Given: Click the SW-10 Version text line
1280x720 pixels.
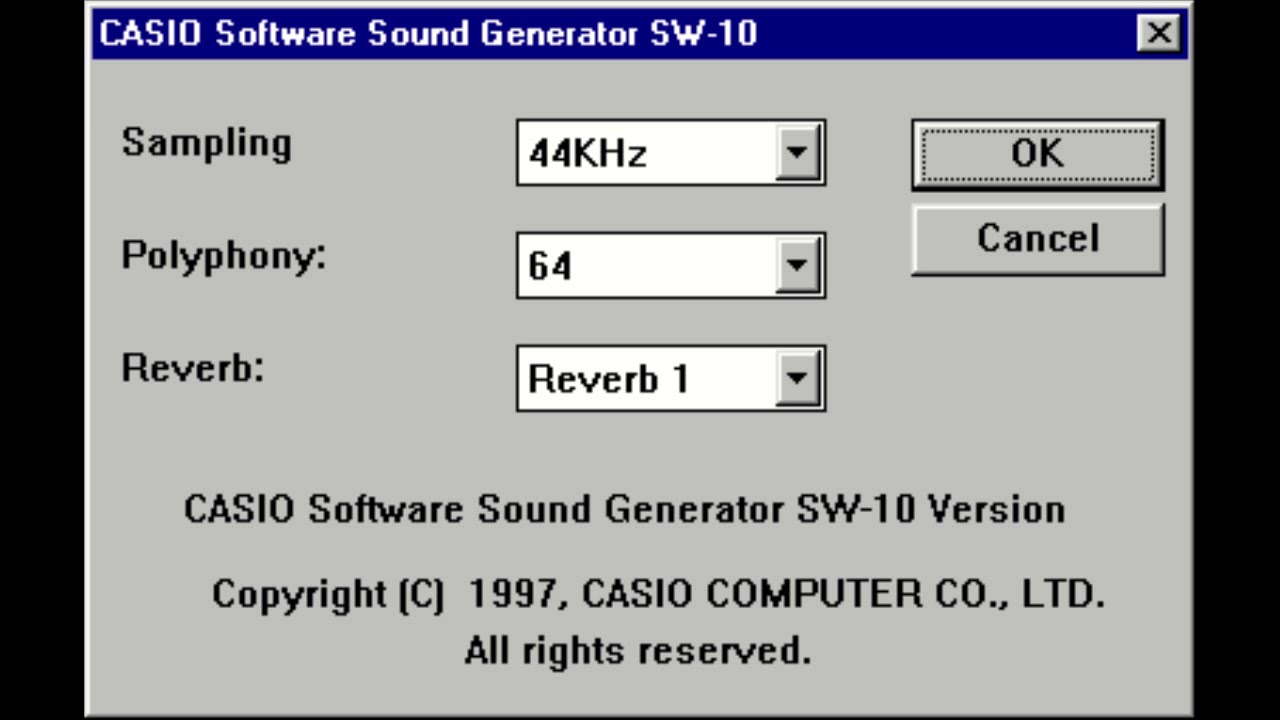Looking at the screenshot, I should coord(624,509).
